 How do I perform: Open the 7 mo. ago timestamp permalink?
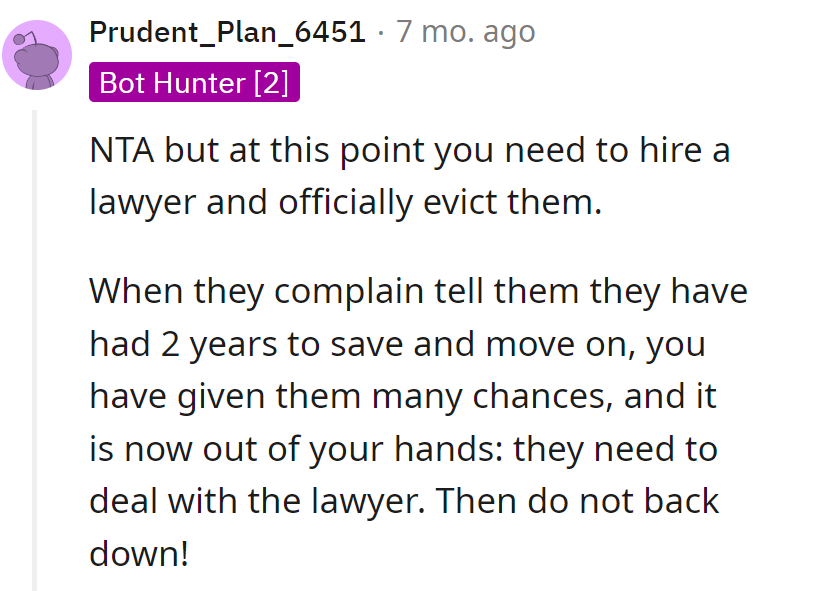click(464, 31)
